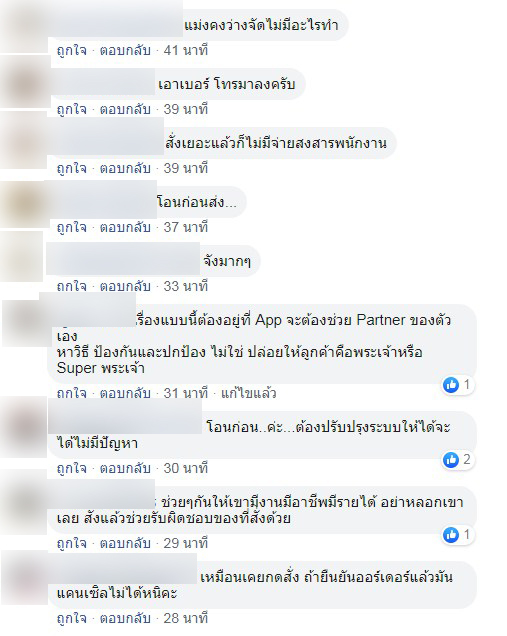This screenshot has width=507, height=636.
Task: Open the blurred avatar beside the โอนก่อนส่ง comment
Action: pyautogui.click(x=22, y=205)
